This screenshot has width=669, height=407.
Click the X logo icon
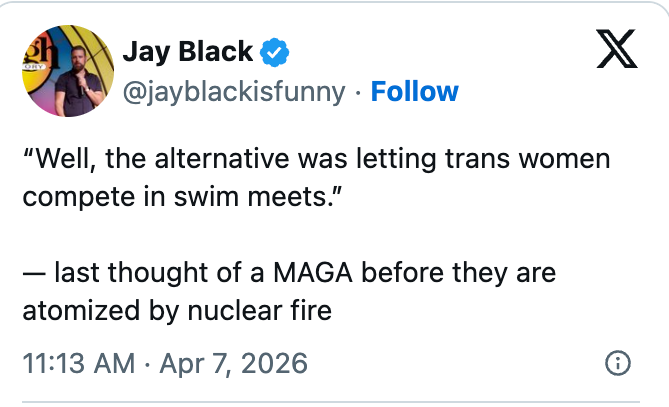point(616,49)
